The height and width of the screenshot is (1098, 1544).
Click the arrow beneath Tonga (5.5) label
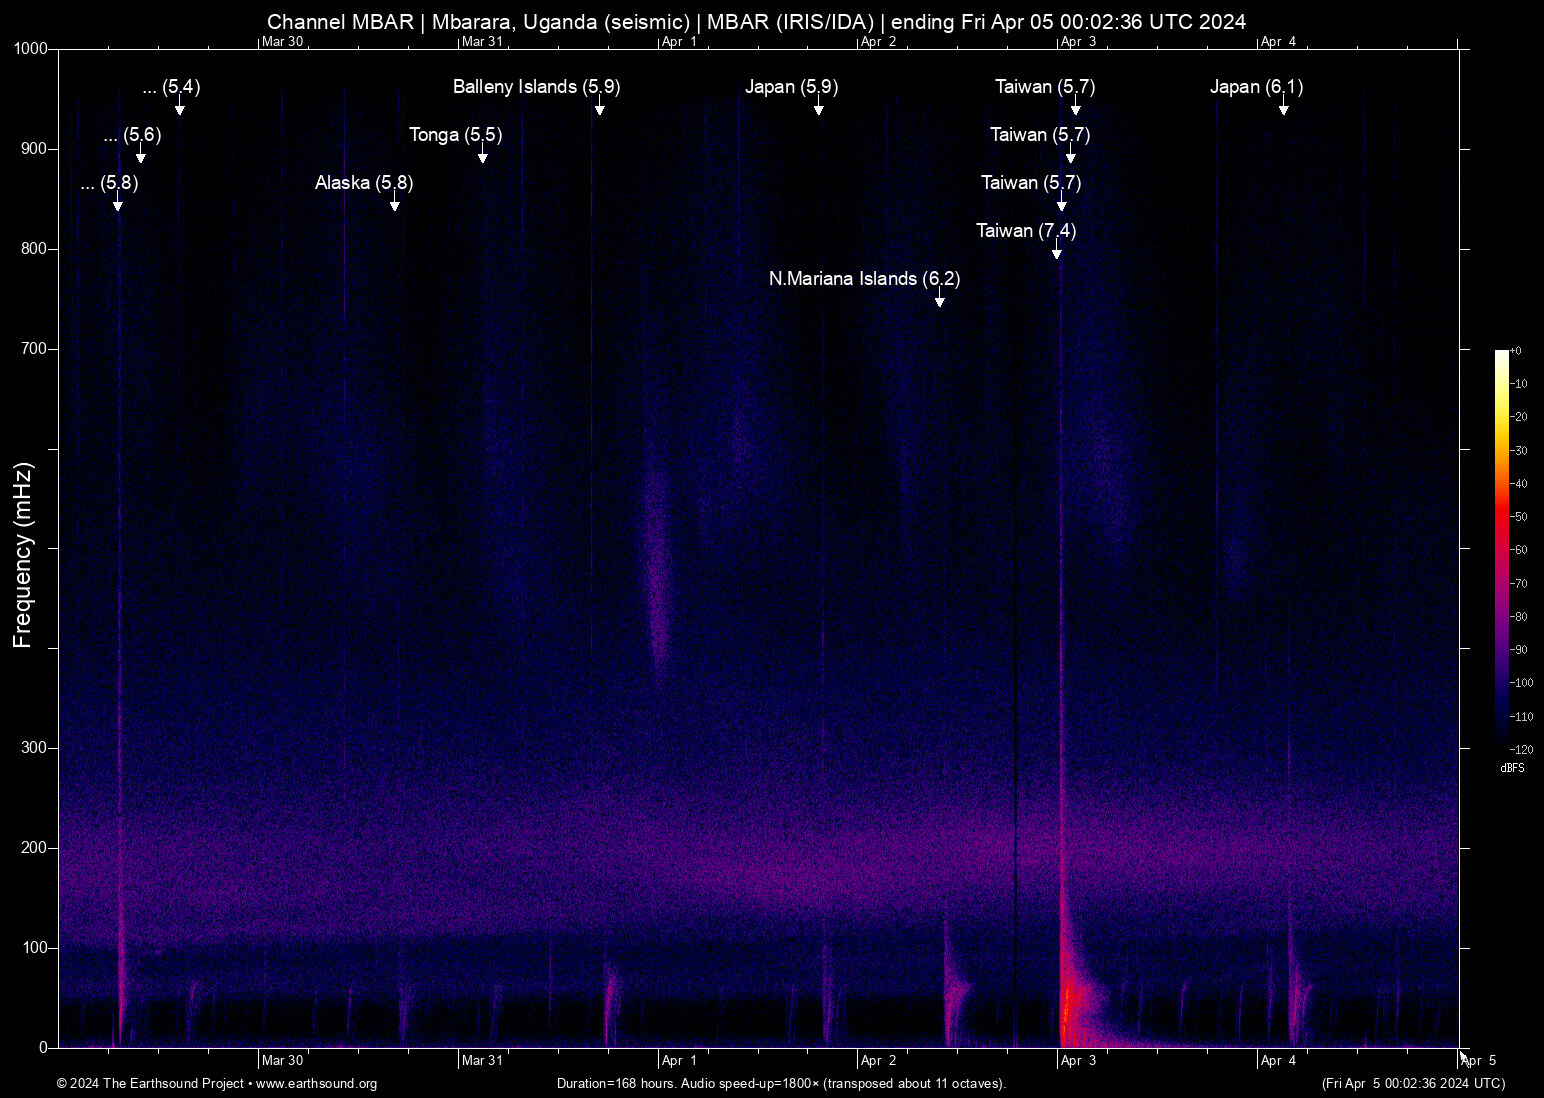coord(483,155)
